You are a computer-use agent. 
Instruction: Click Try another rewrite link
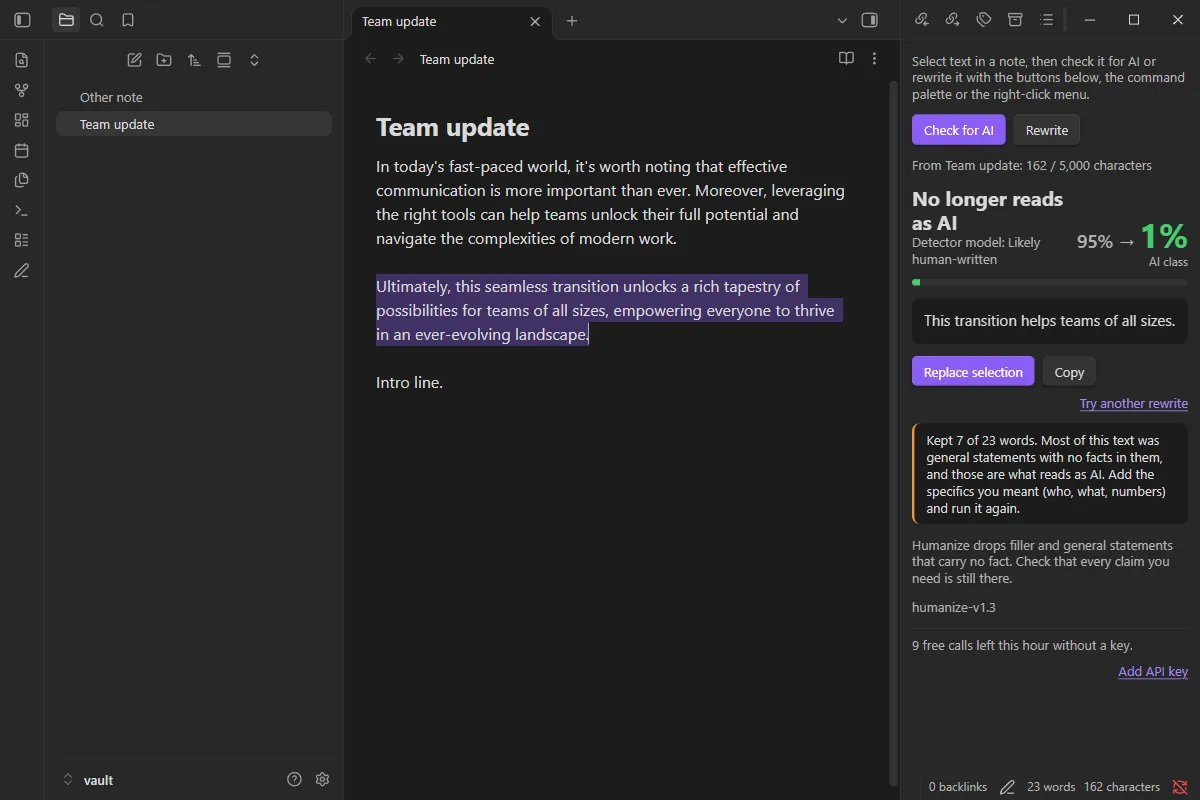(1134, 404)
